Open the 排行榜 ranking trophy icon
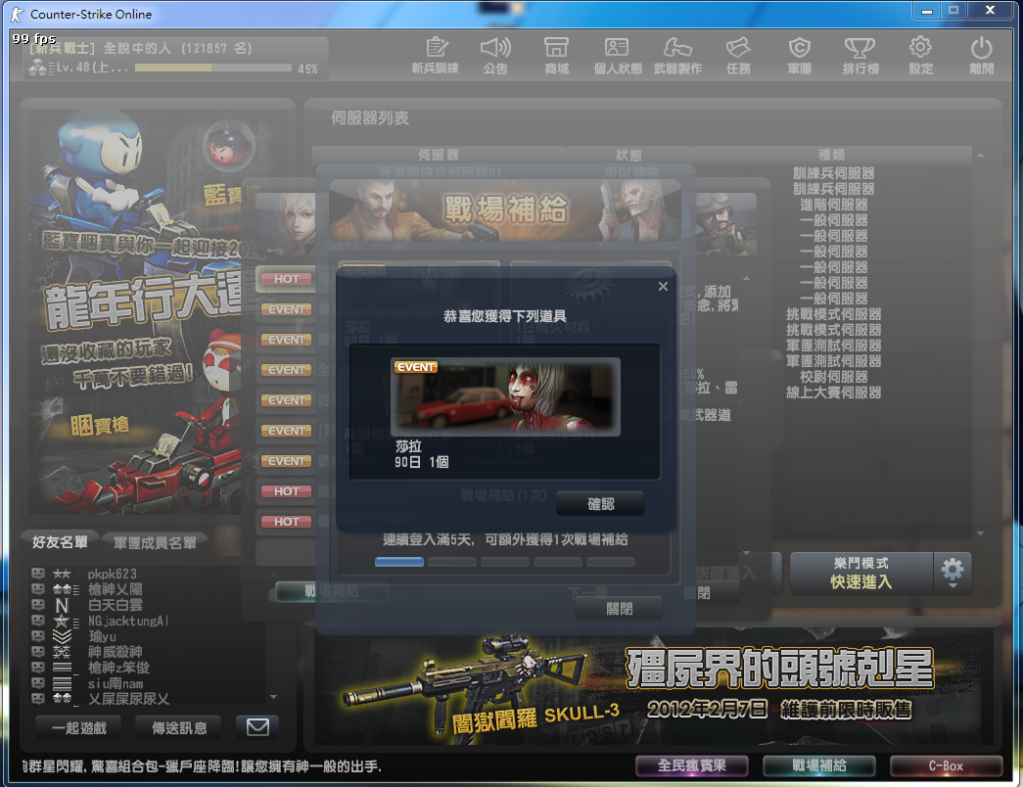 coord(860,55)
